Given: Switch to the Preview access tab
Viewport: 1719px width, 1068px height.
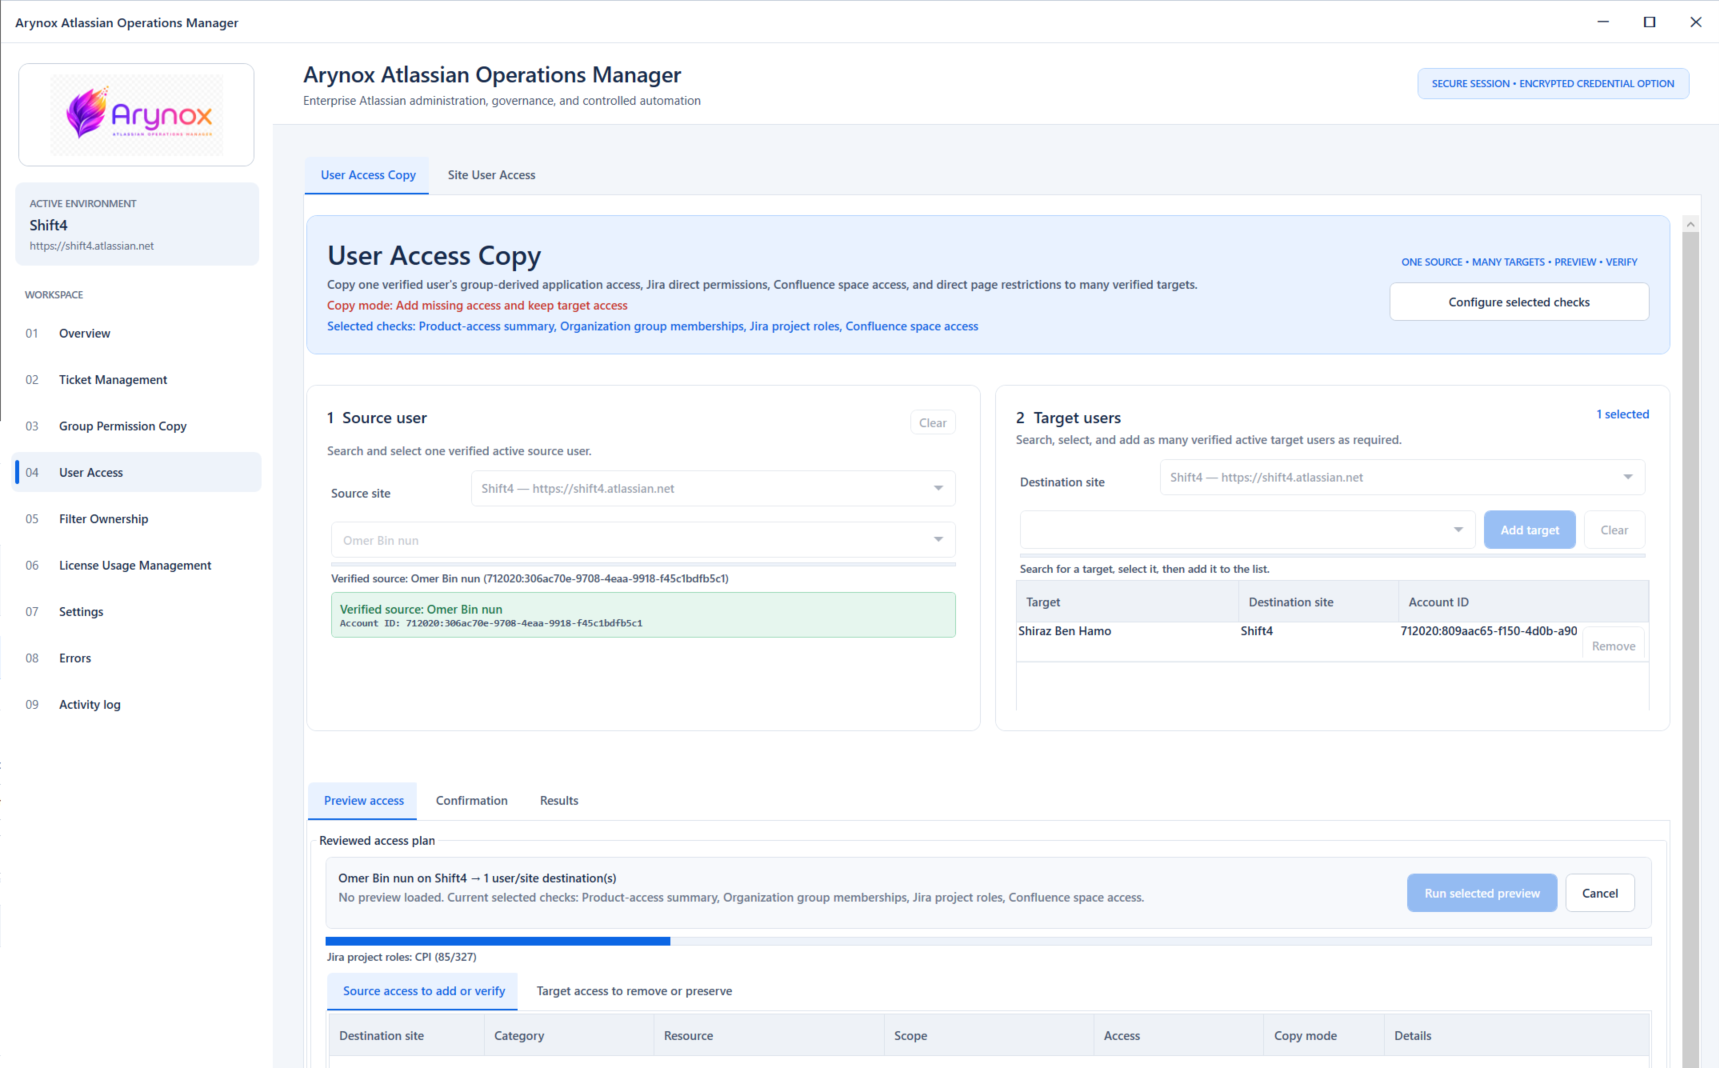Looking at the screenshot, I should click(x=363, y=801).
